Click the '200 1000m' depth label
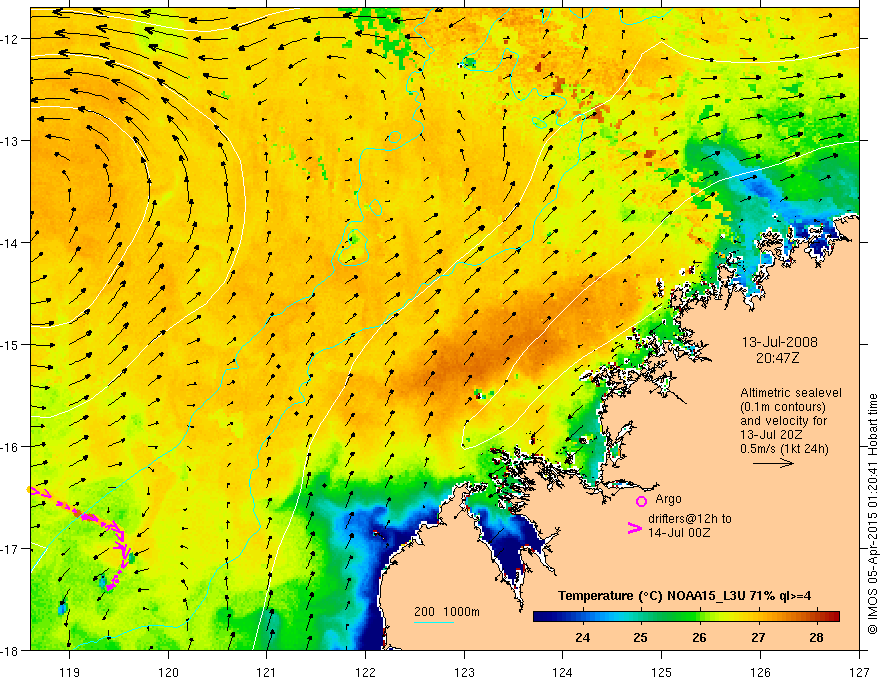 click(x=447, y=612)
